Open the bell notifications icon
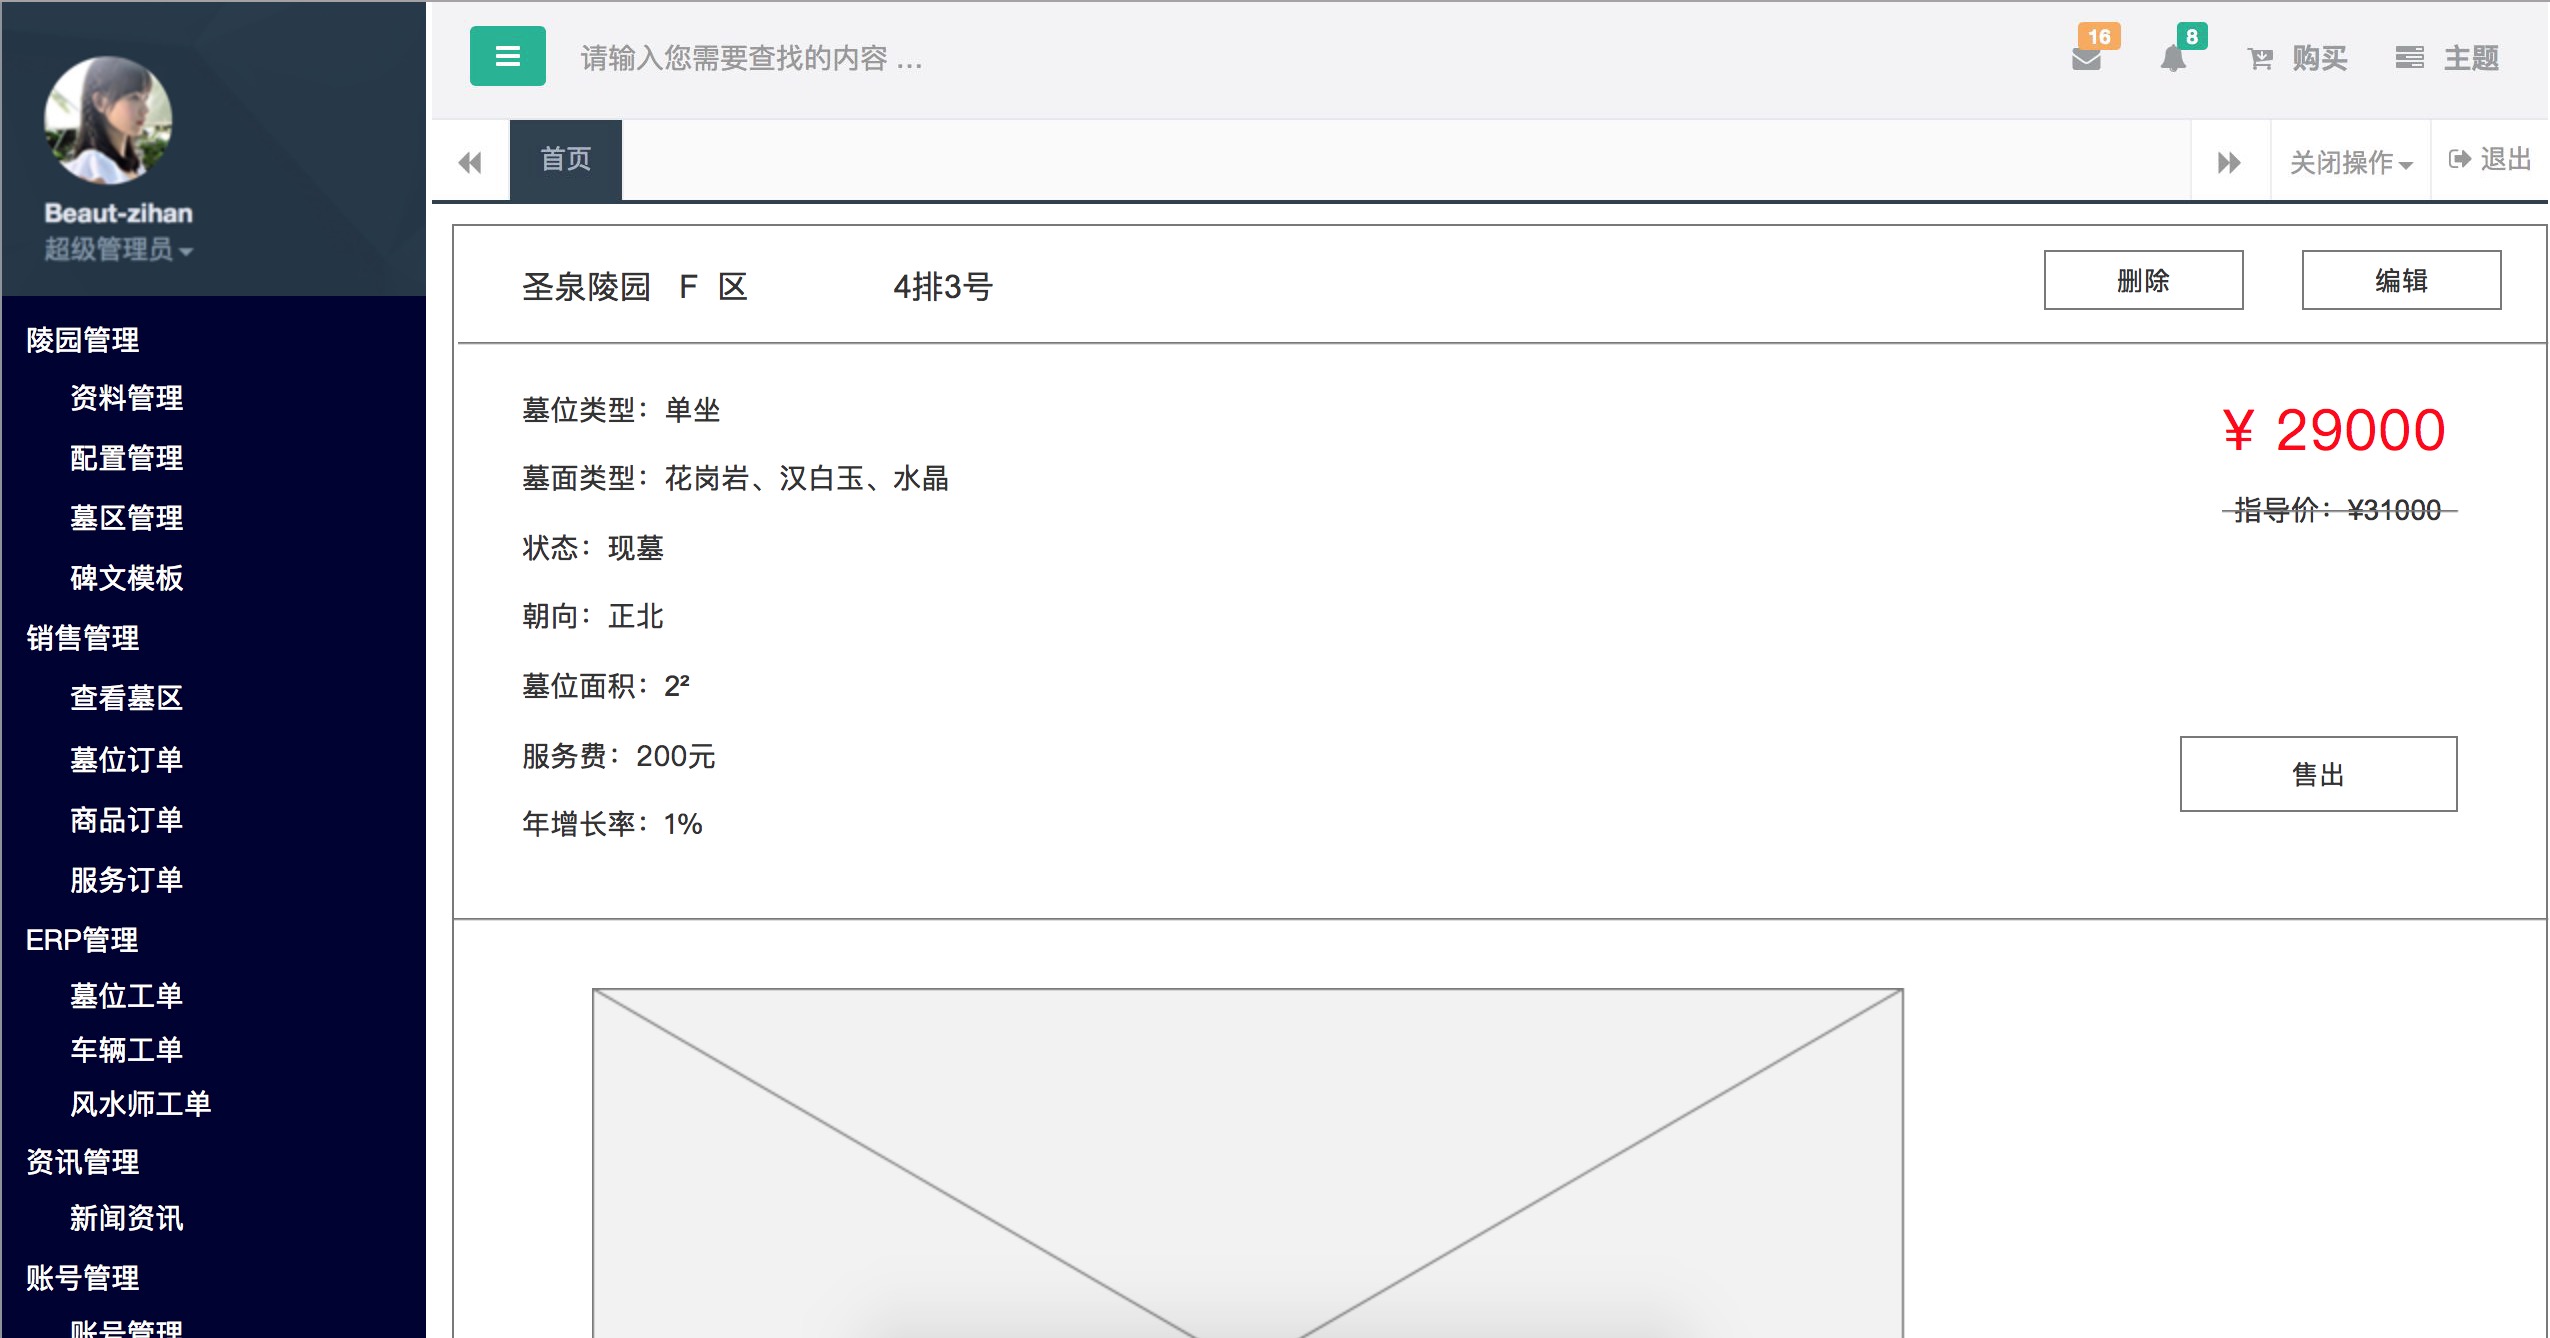The height and width of the screenshot is (1338, 2550). pyautogui.click(x=2173, y=59)
